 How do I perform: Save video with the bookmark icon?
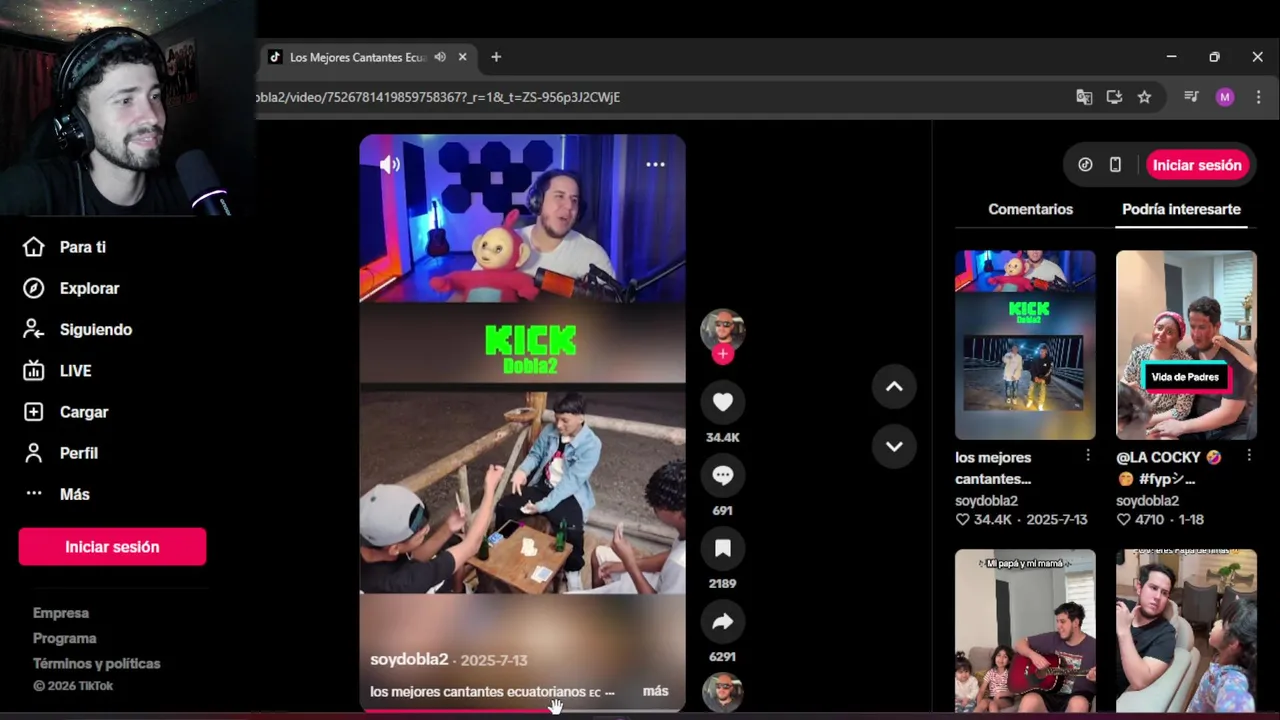click(x=723, y=549)
